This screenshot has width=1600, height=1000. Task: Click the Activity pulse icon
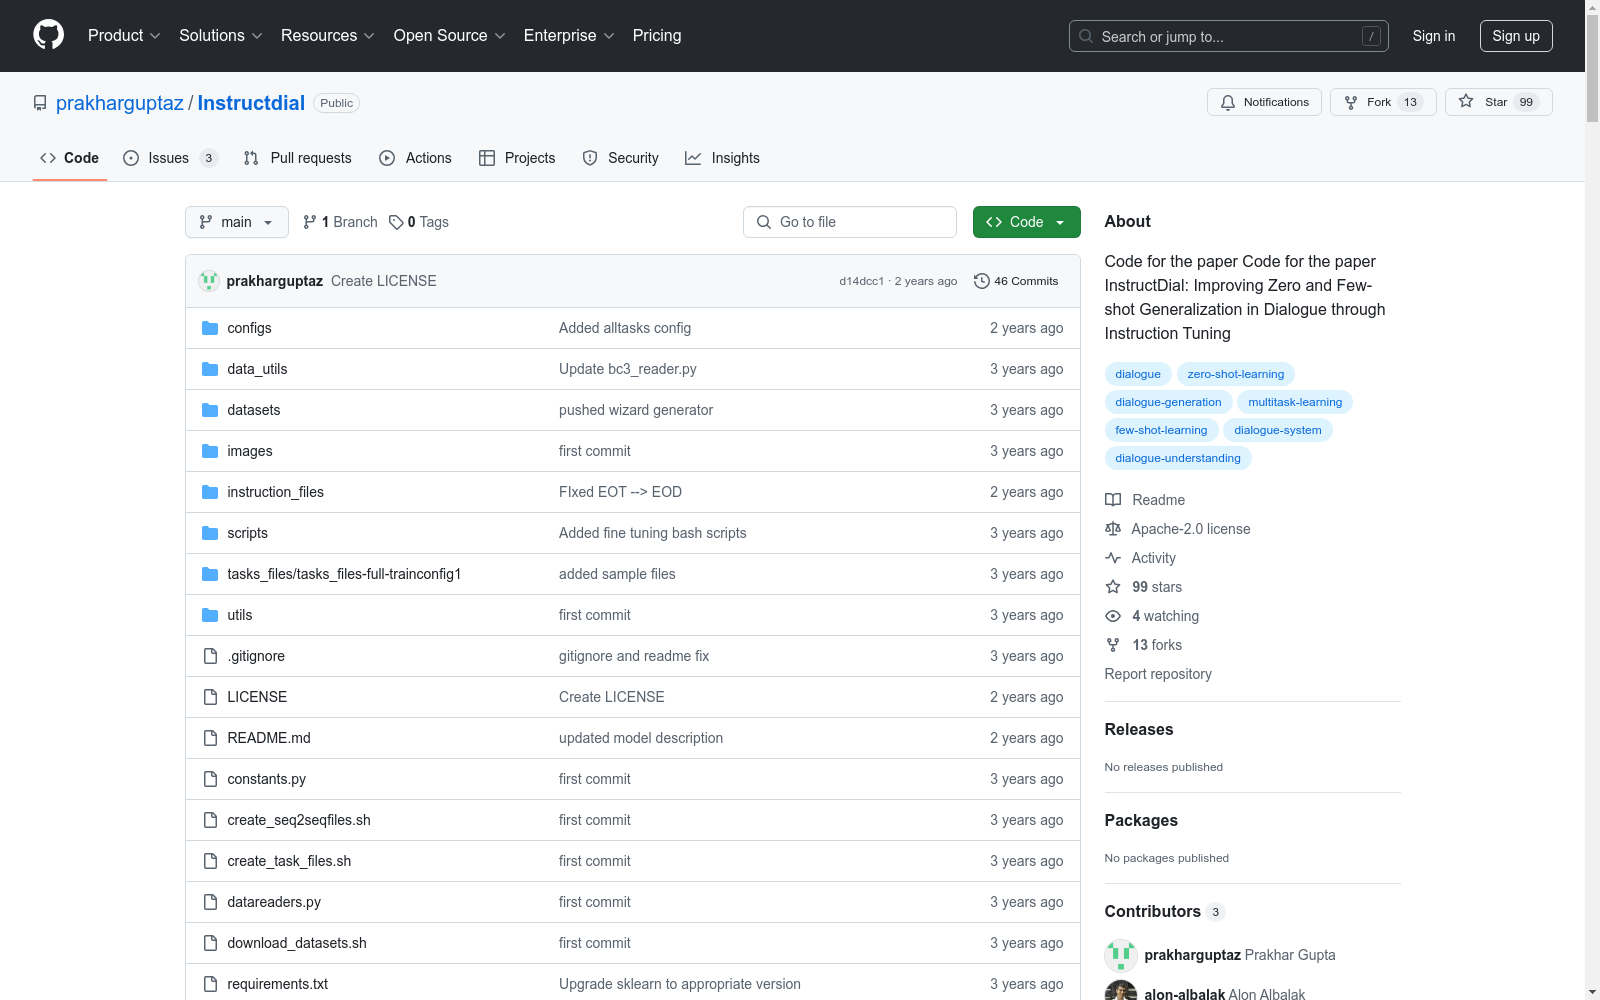pyautogui.click(x=1113, y=558)
